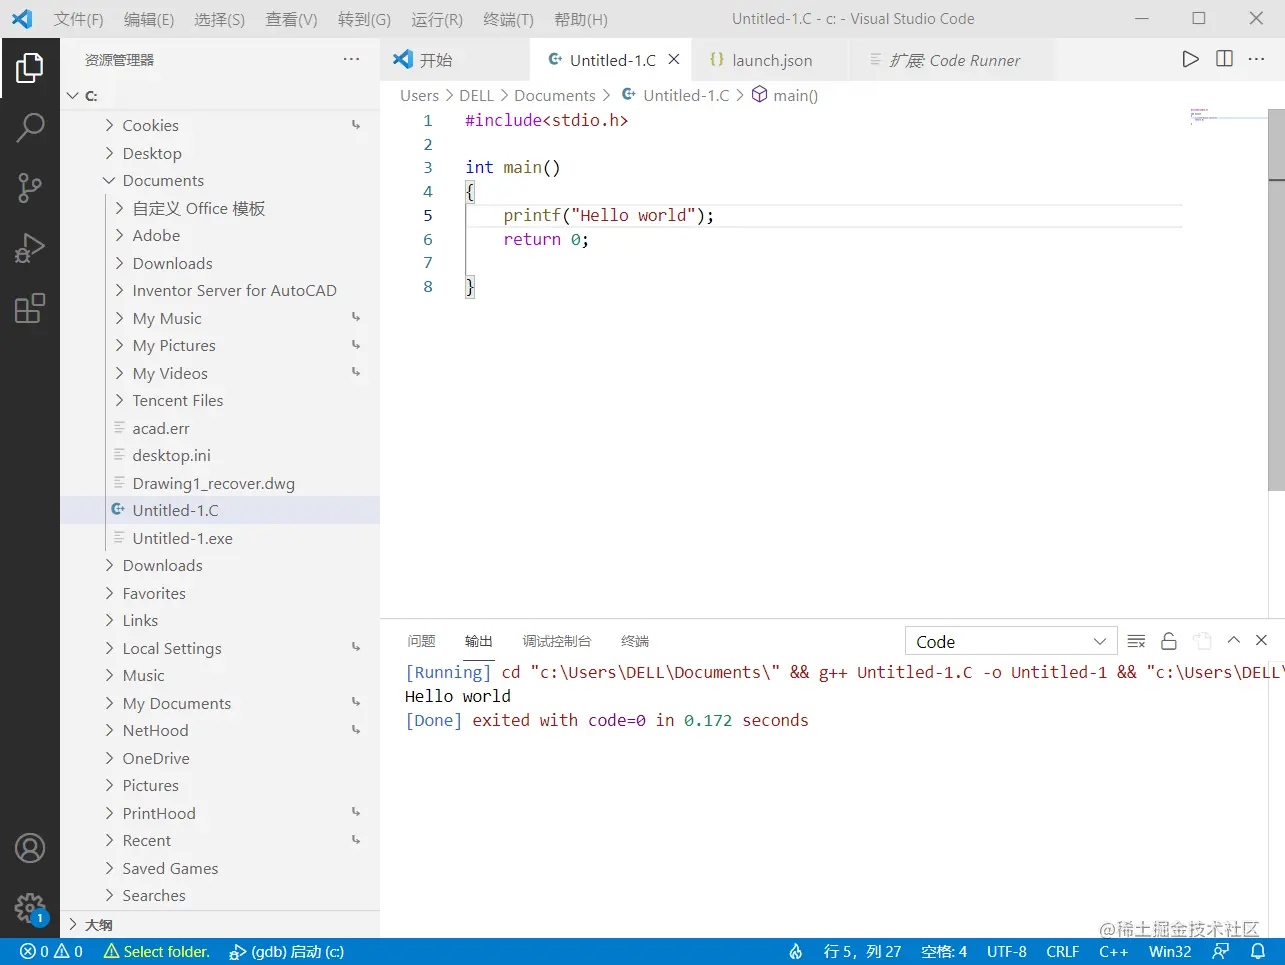Click the (gdb) 启动 debug launcher
The image size is (1285, 965).
point(287,952)
